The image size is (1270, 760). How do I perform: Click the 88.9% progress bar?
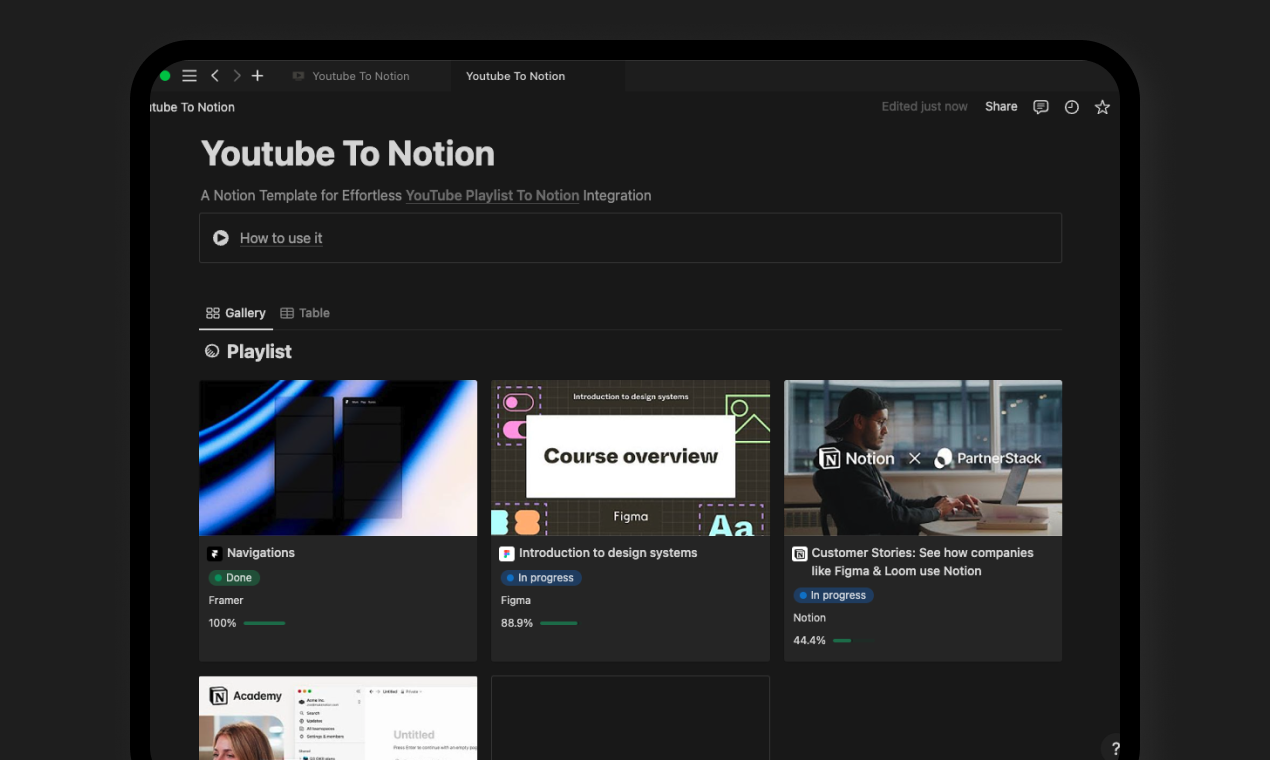pyautogui.click(x=559, y=623)
